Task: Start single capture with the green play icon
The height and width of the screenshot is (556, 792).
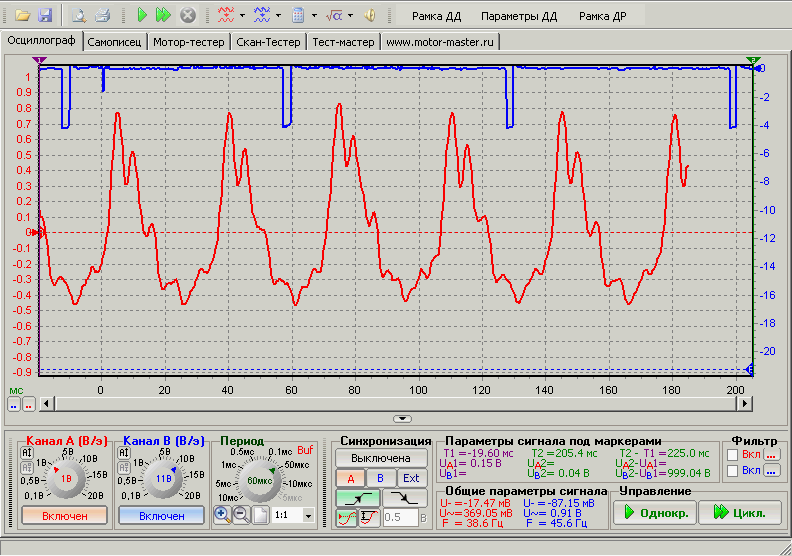Action: point(142,16)
